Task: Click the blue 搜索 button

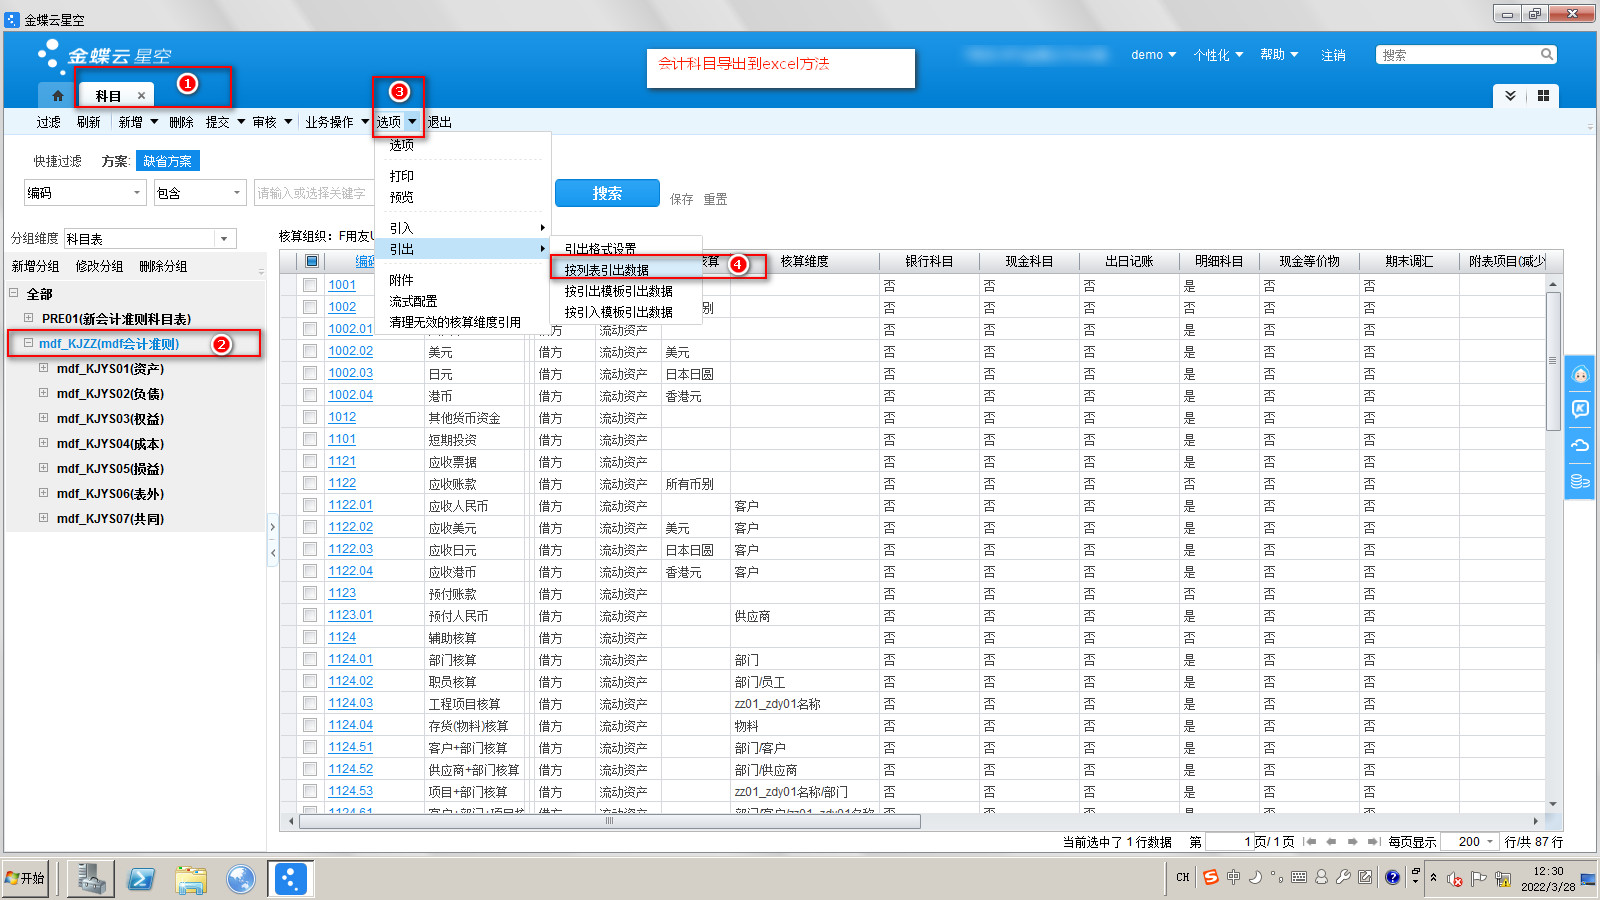Action: pyautogui.click(x=607, y=193)
